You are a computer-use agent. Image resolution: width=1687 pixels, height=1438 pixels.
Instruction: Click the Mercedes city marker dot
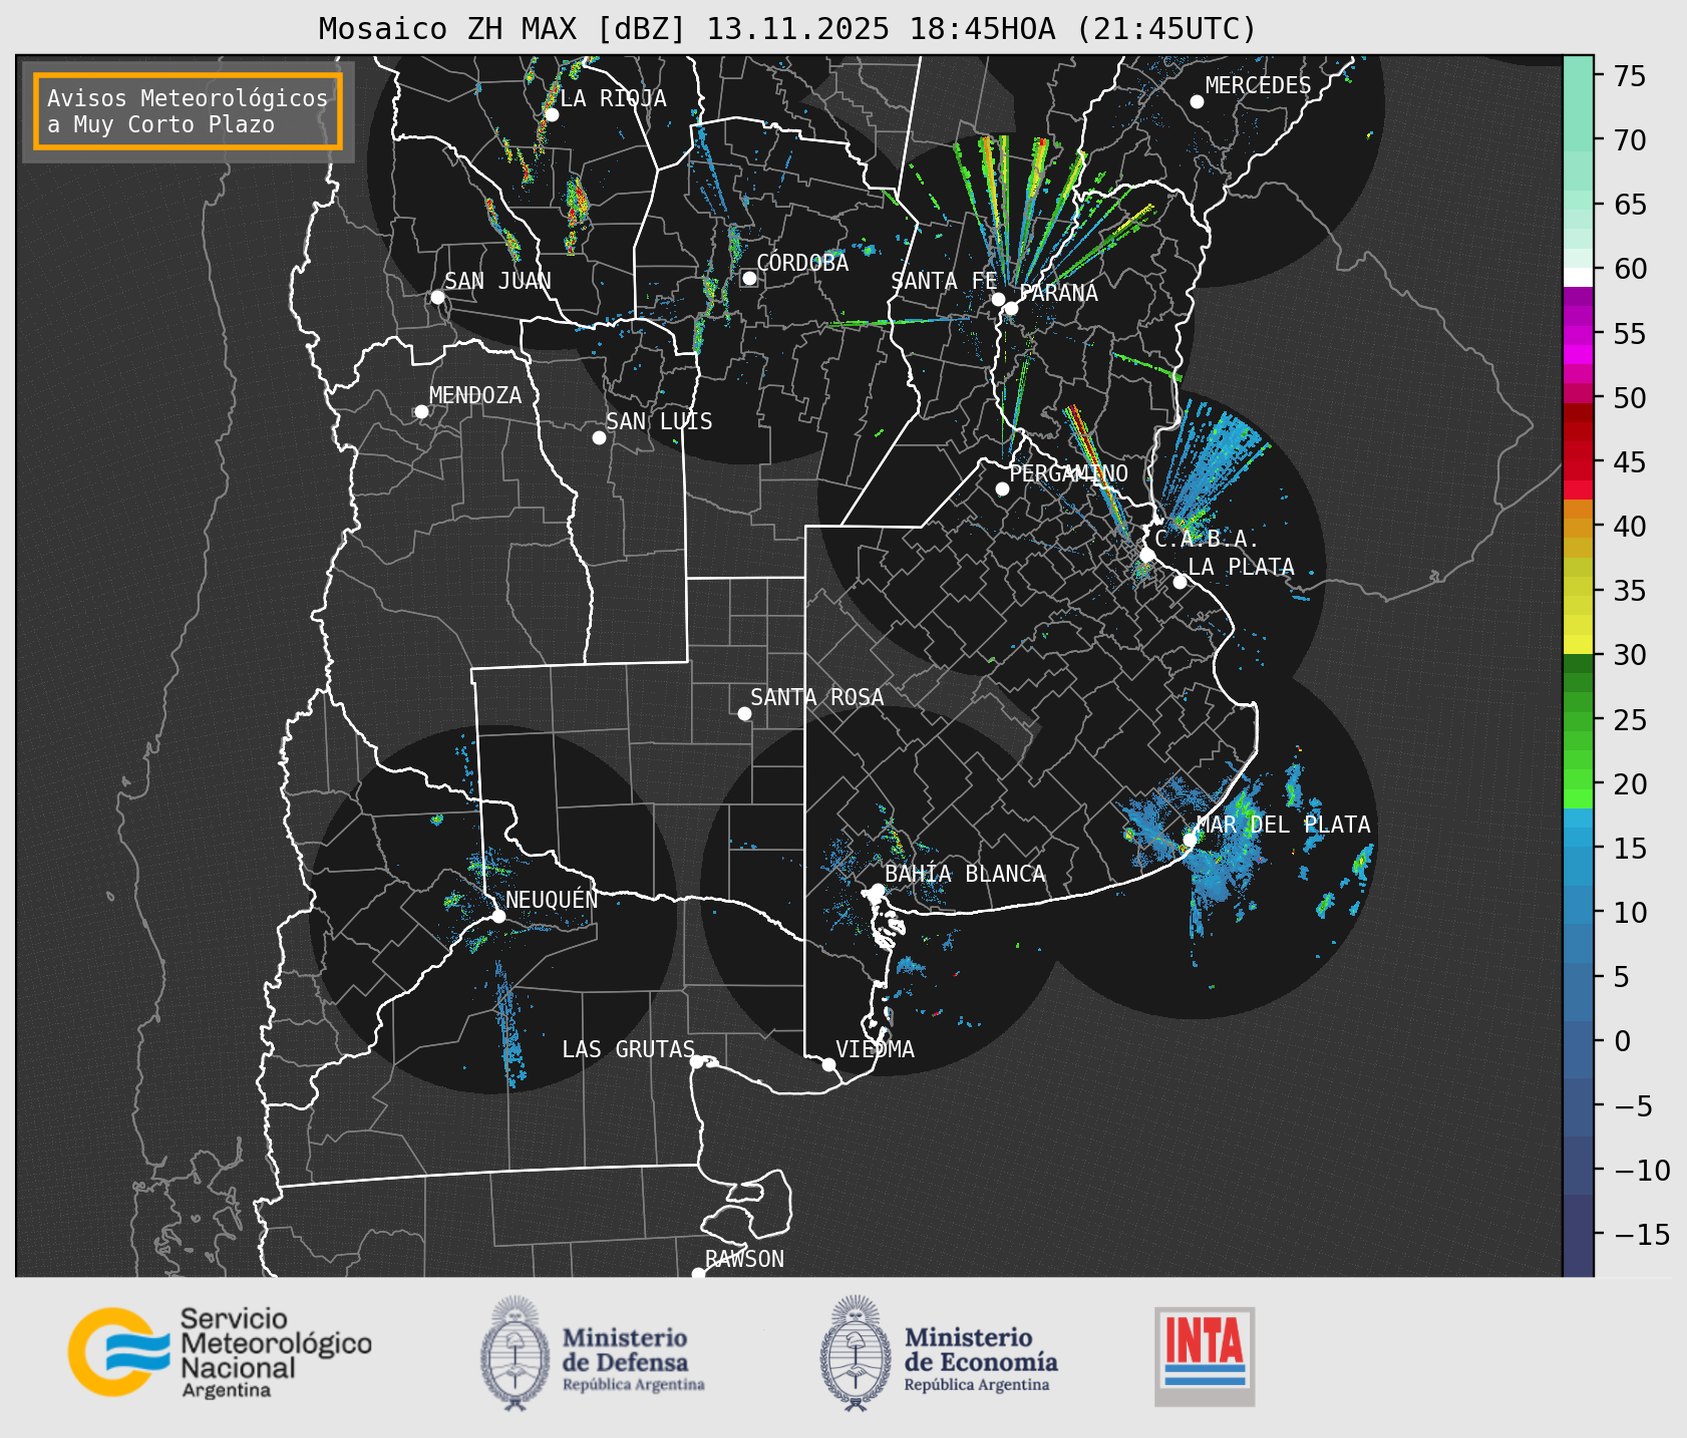point(1196,102)
